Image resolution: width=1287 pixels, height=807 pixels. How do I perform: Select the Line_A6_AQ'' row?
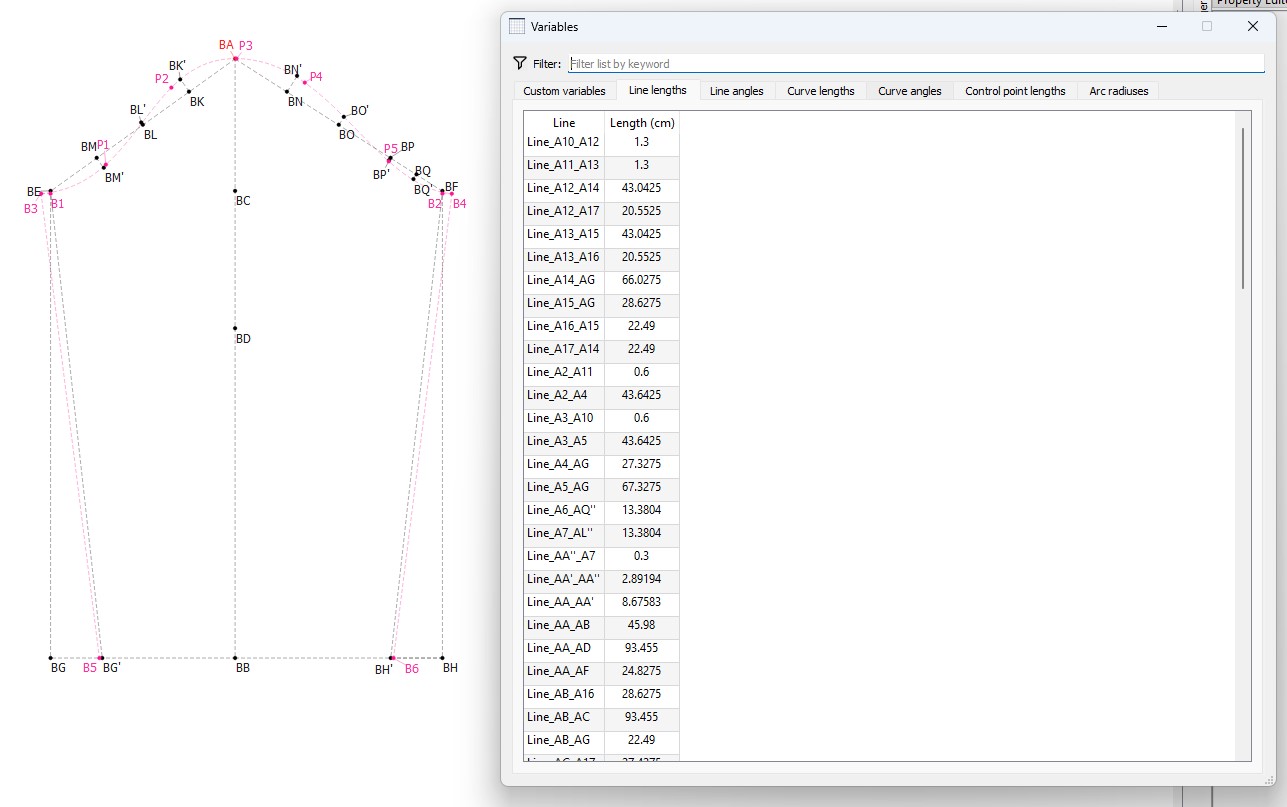[601, 510]
